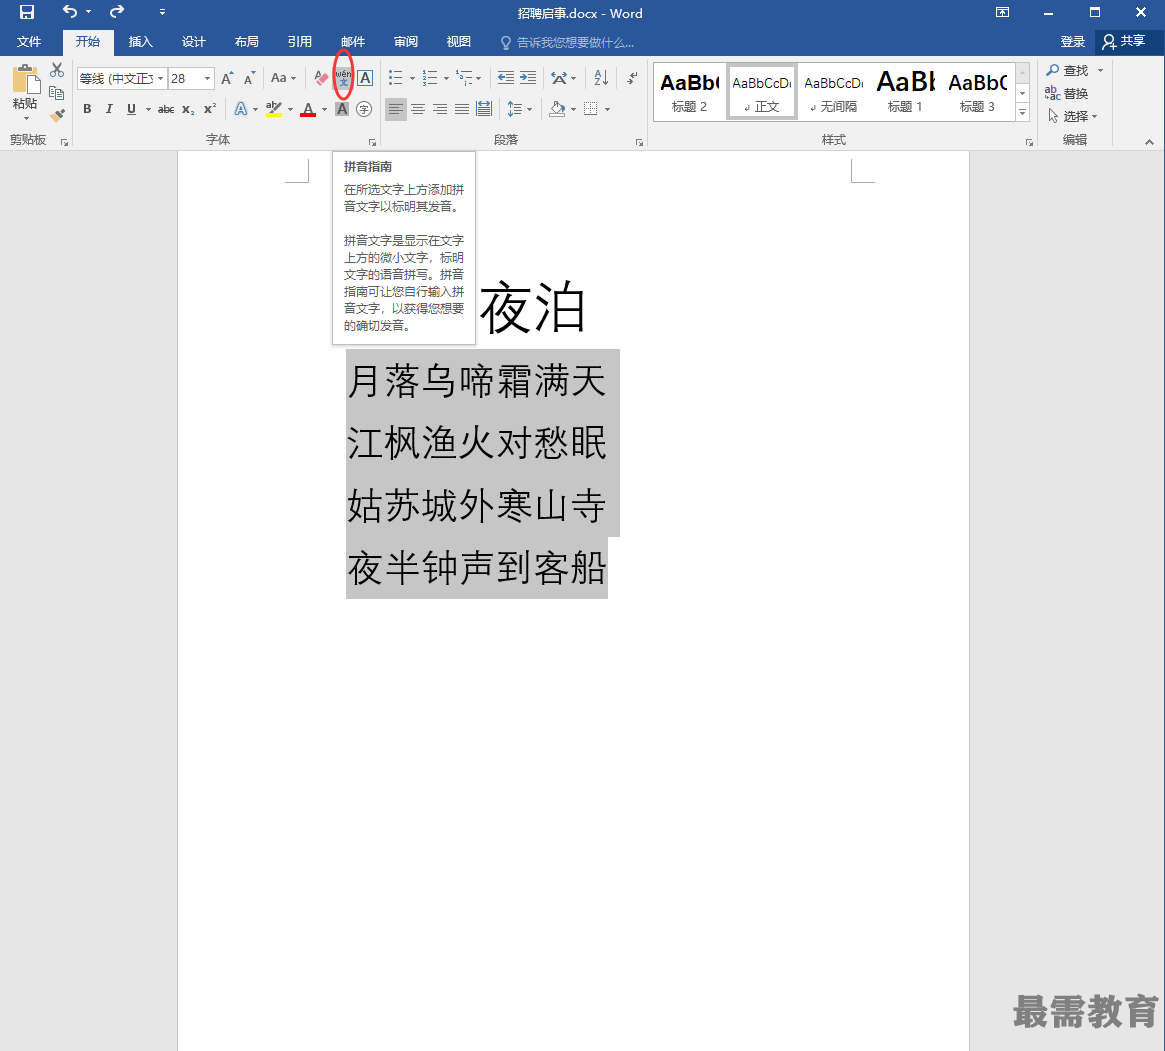
Task: Open the Phonetic Guide (拼音指南)
Action: [343, 77]
